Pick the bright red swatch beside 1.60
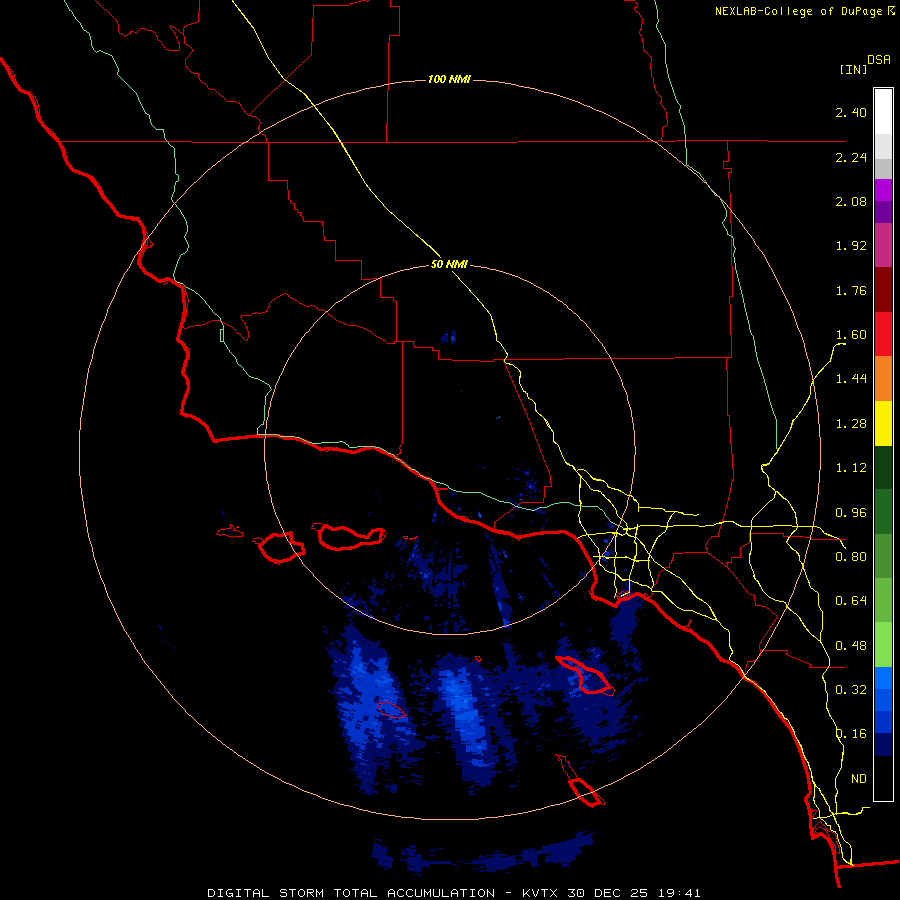900x900 pixels. pyautogui.click(x=883, y=334)
